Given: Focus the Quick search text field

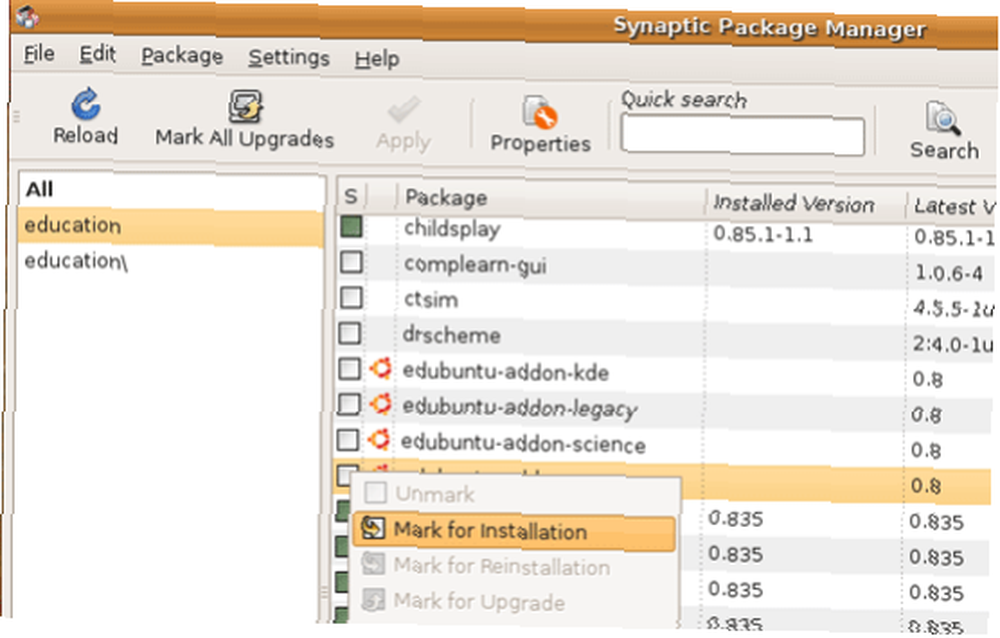Looking at the screenshot, I should pos(743,135).
